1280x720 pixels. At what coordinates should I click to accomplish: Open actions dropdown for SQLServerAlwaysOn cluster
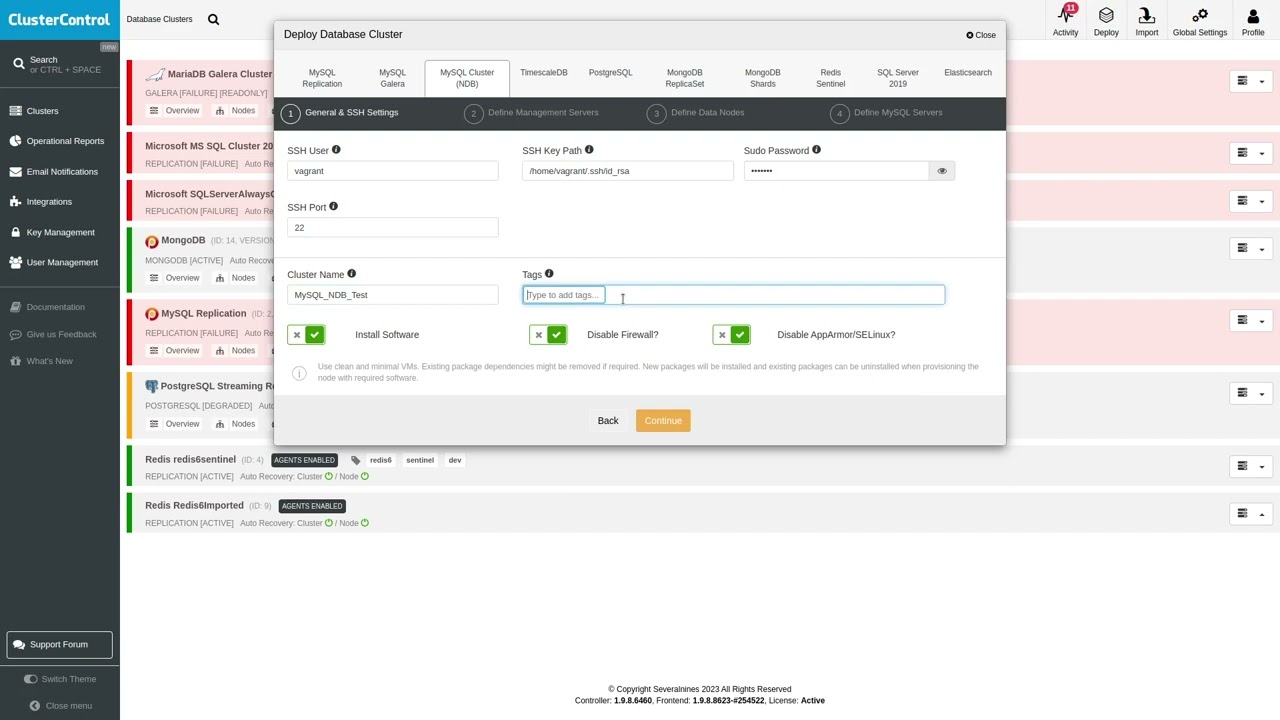point(1251,201)
